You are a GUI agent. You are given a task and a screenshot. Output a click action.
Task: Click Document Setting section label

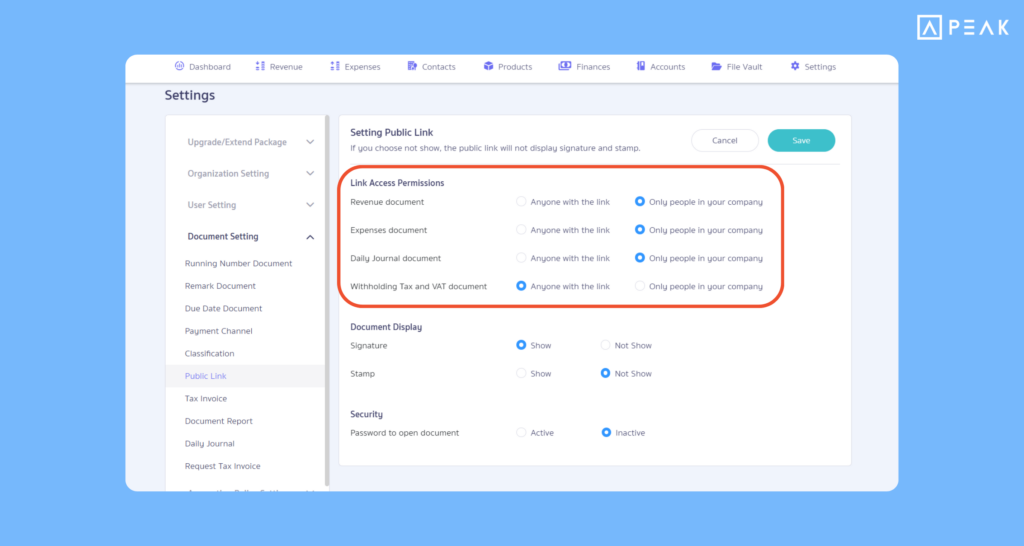[223, 236]
